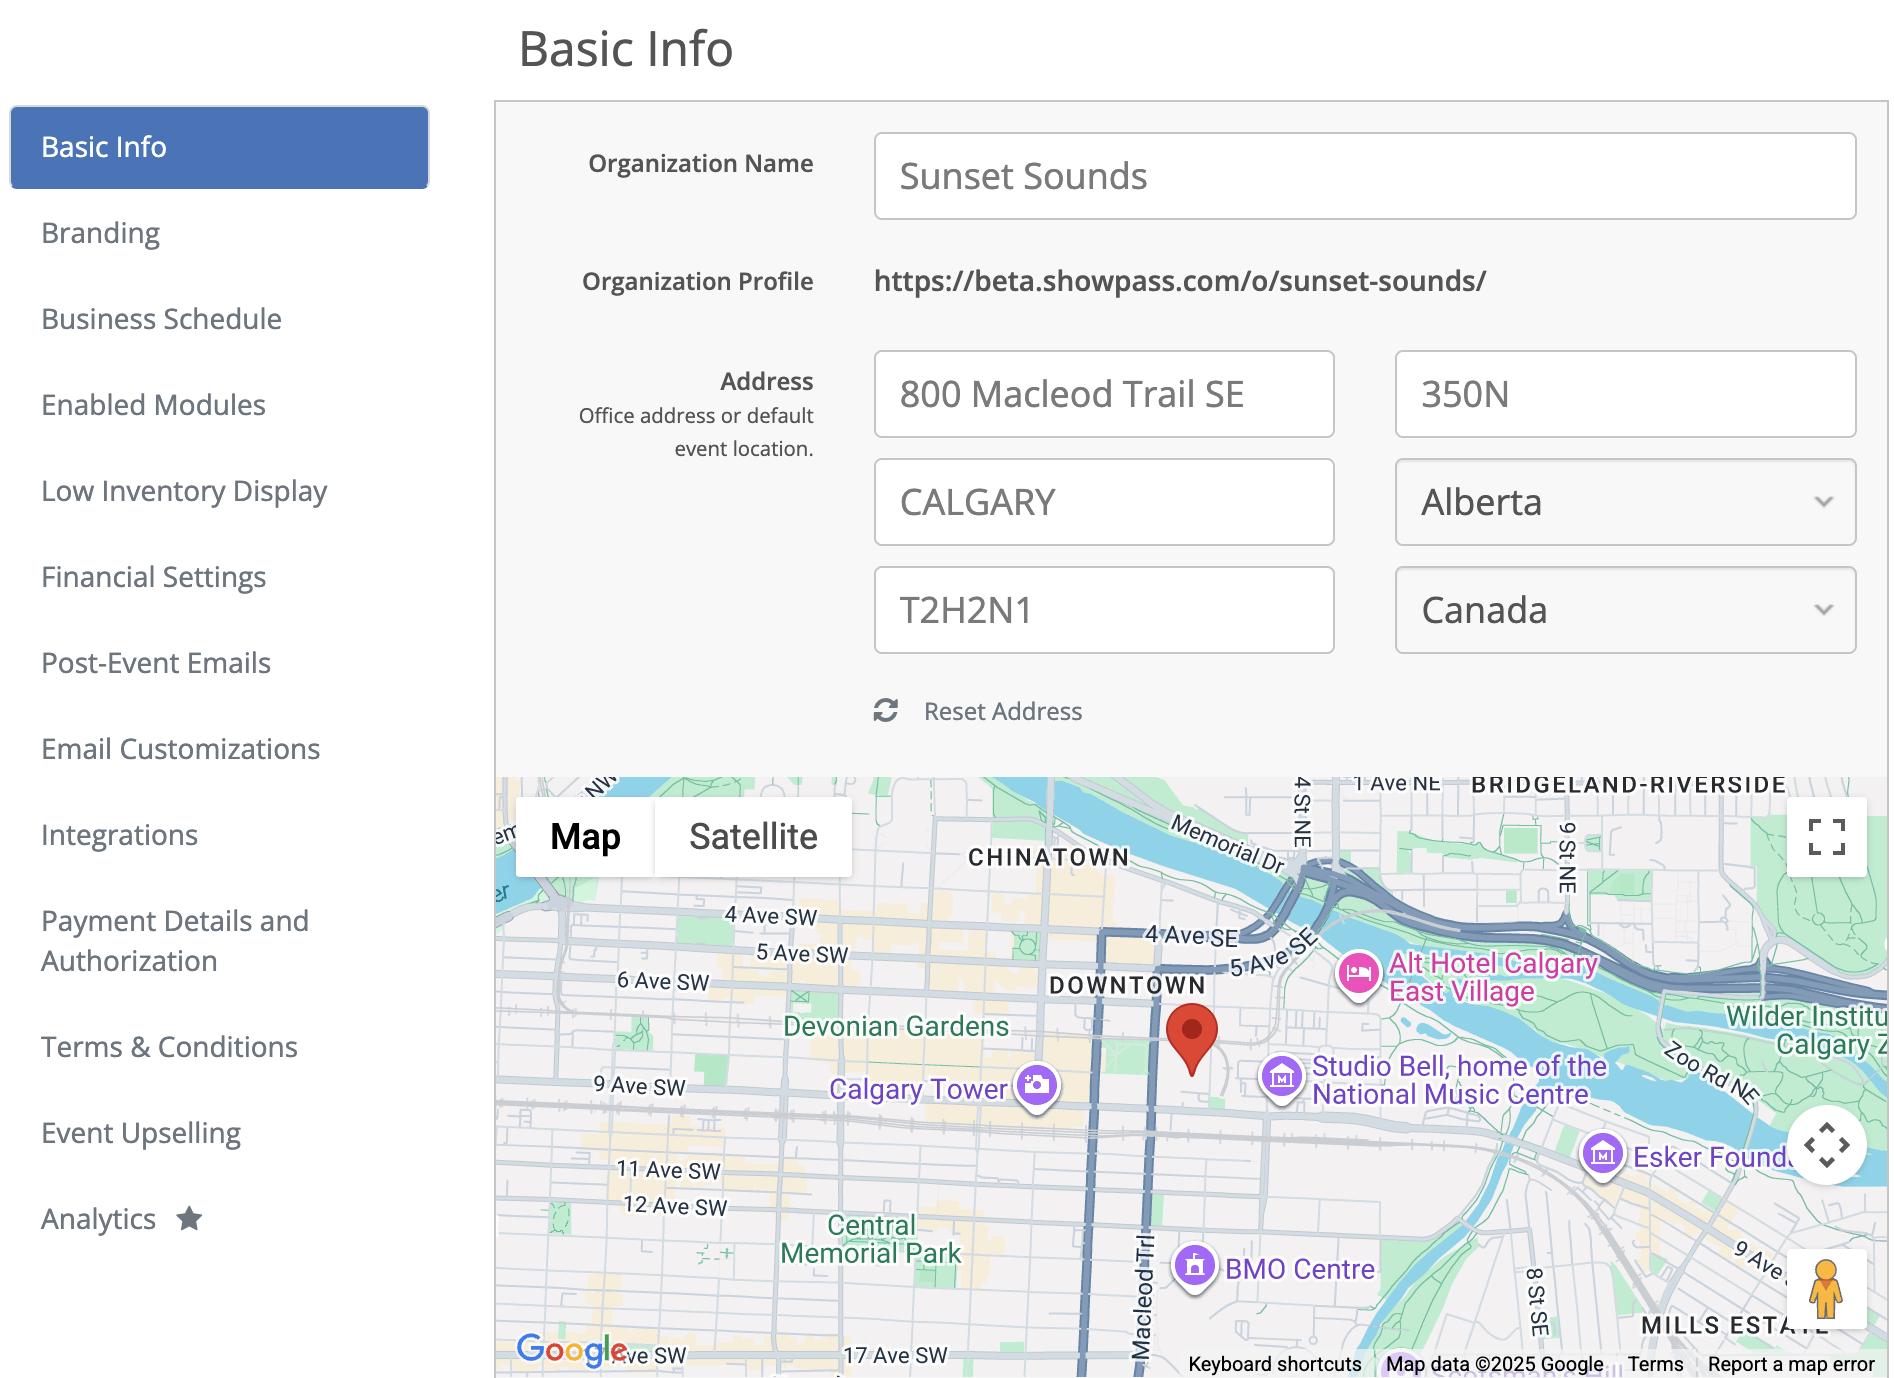Viewport: 1894px width, 1378px height.
Task: Open the Alberta province dropdown
Action: (x=1625, y=502)
